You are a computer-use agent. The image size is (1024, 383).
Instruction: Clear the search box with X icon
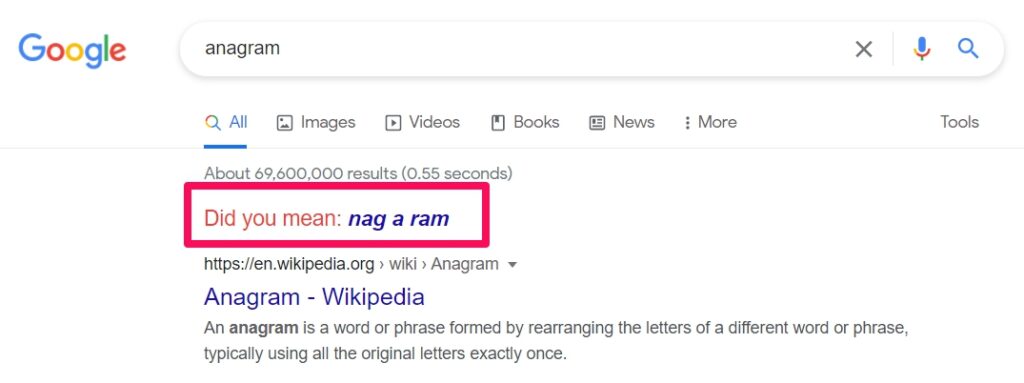(863, 49)
